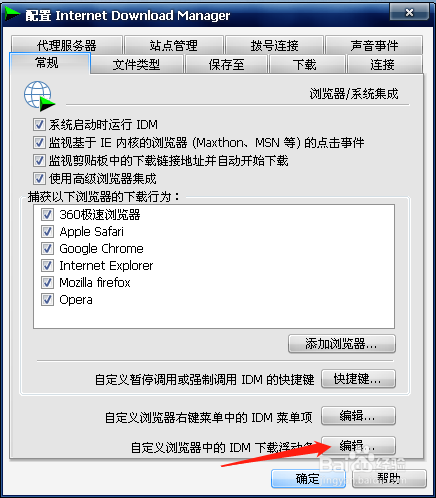This screenshot has height=498, width=436.
Task: Open the 声音事件 tab
Action: (374, 45)
